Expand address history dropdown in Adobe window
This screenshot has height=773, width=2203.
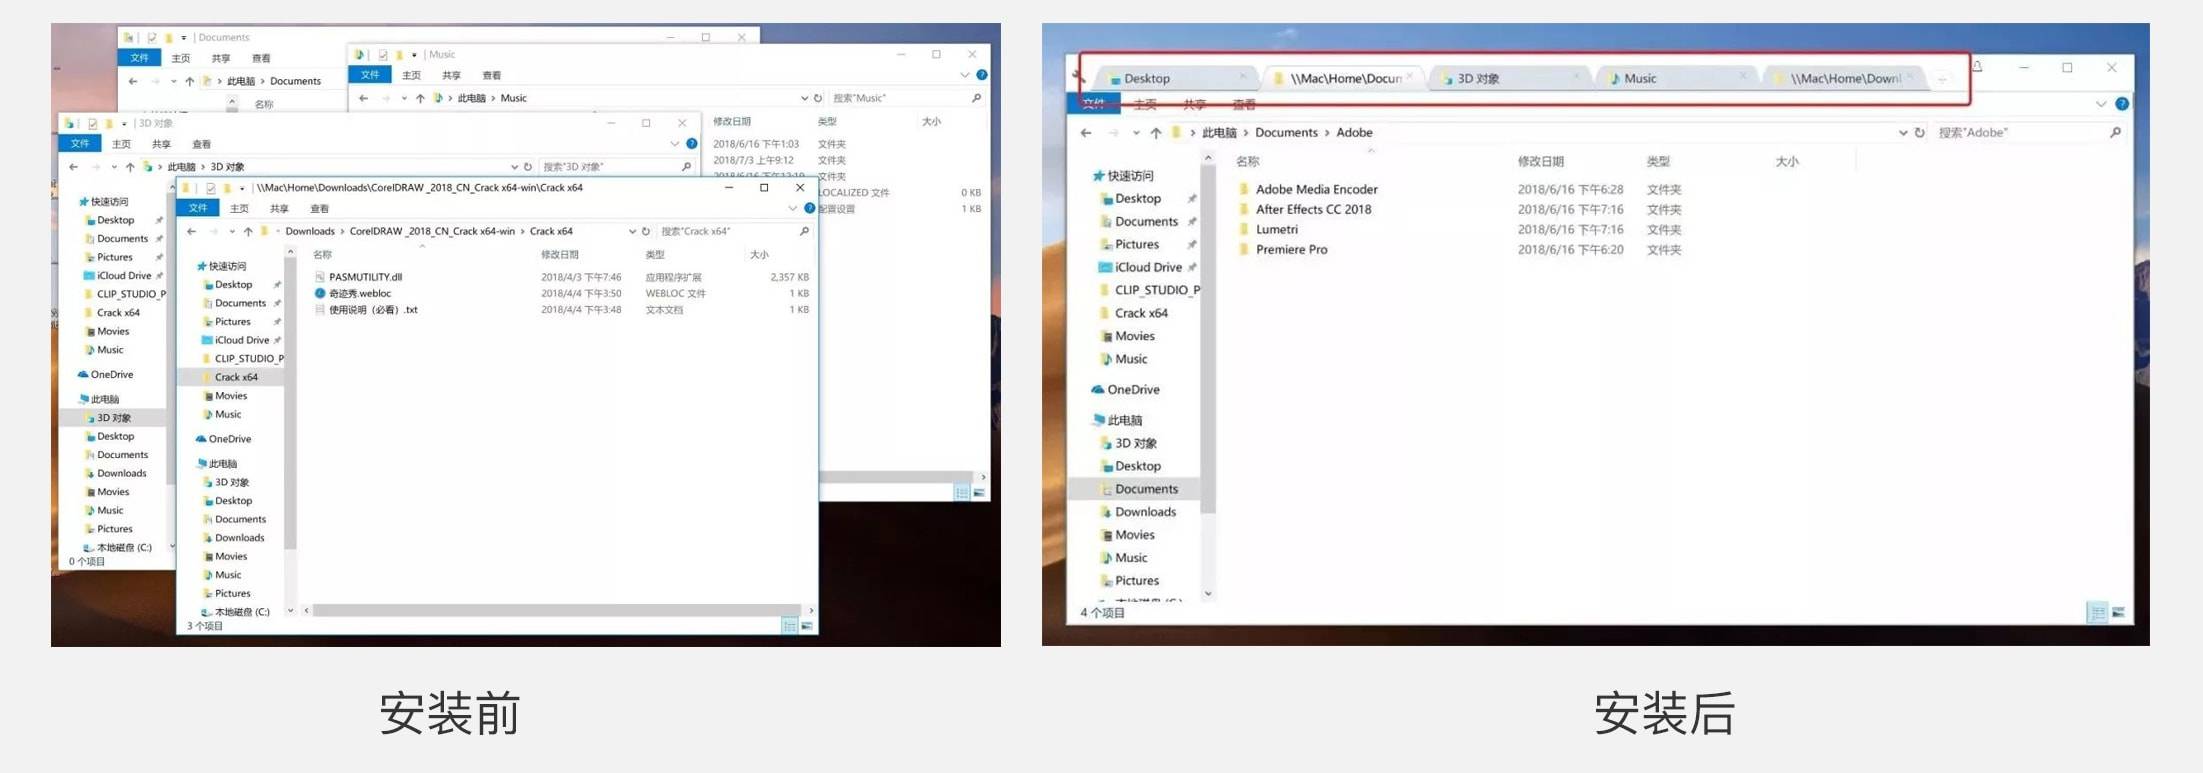(x=1902, y=132)
